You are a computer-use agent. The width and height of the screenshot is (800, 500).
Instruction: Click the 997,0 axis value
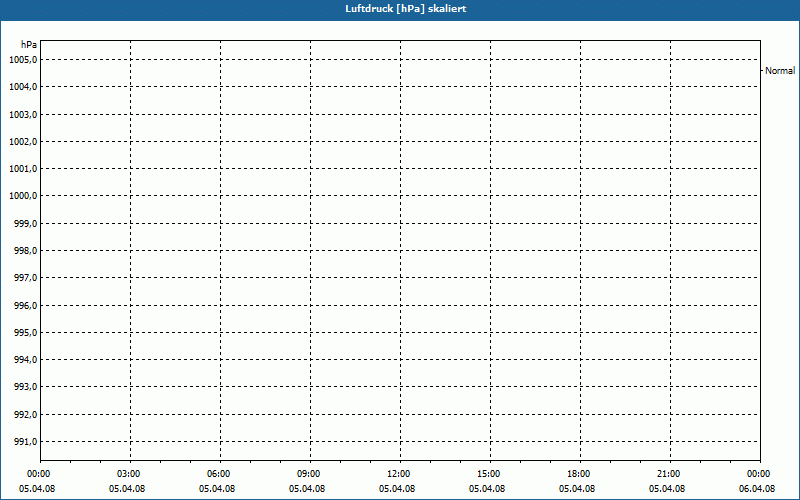point(26,278)
